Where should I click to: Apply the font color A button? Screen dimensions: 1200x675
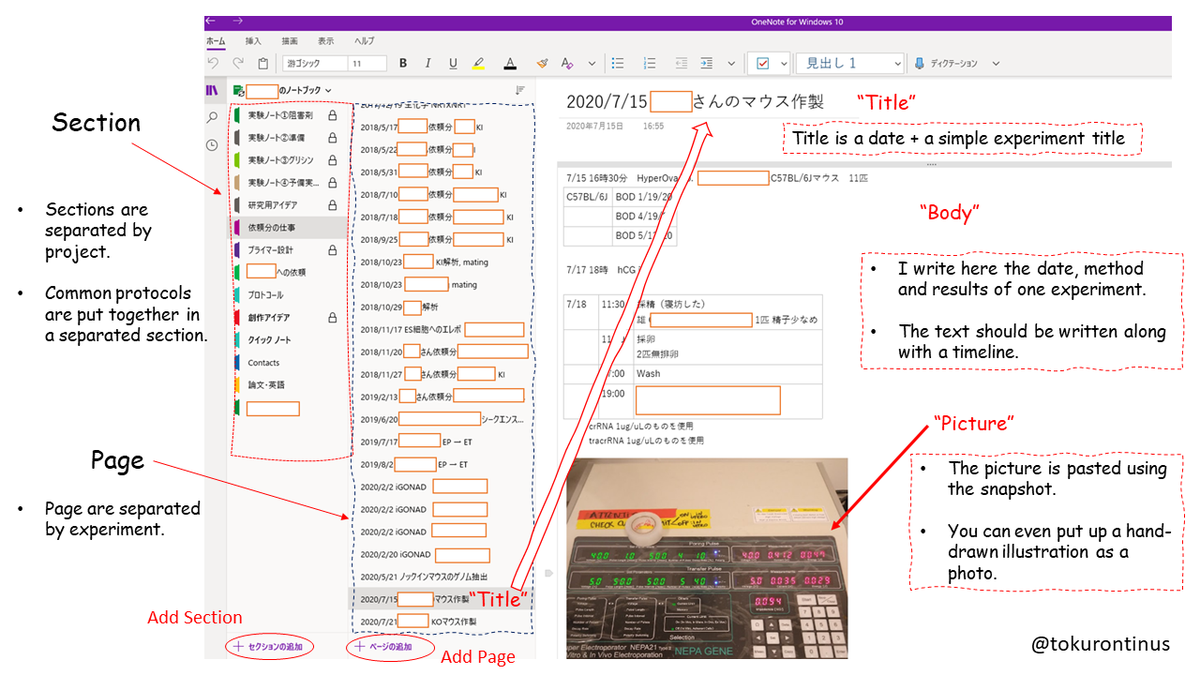tap(509, 63)
